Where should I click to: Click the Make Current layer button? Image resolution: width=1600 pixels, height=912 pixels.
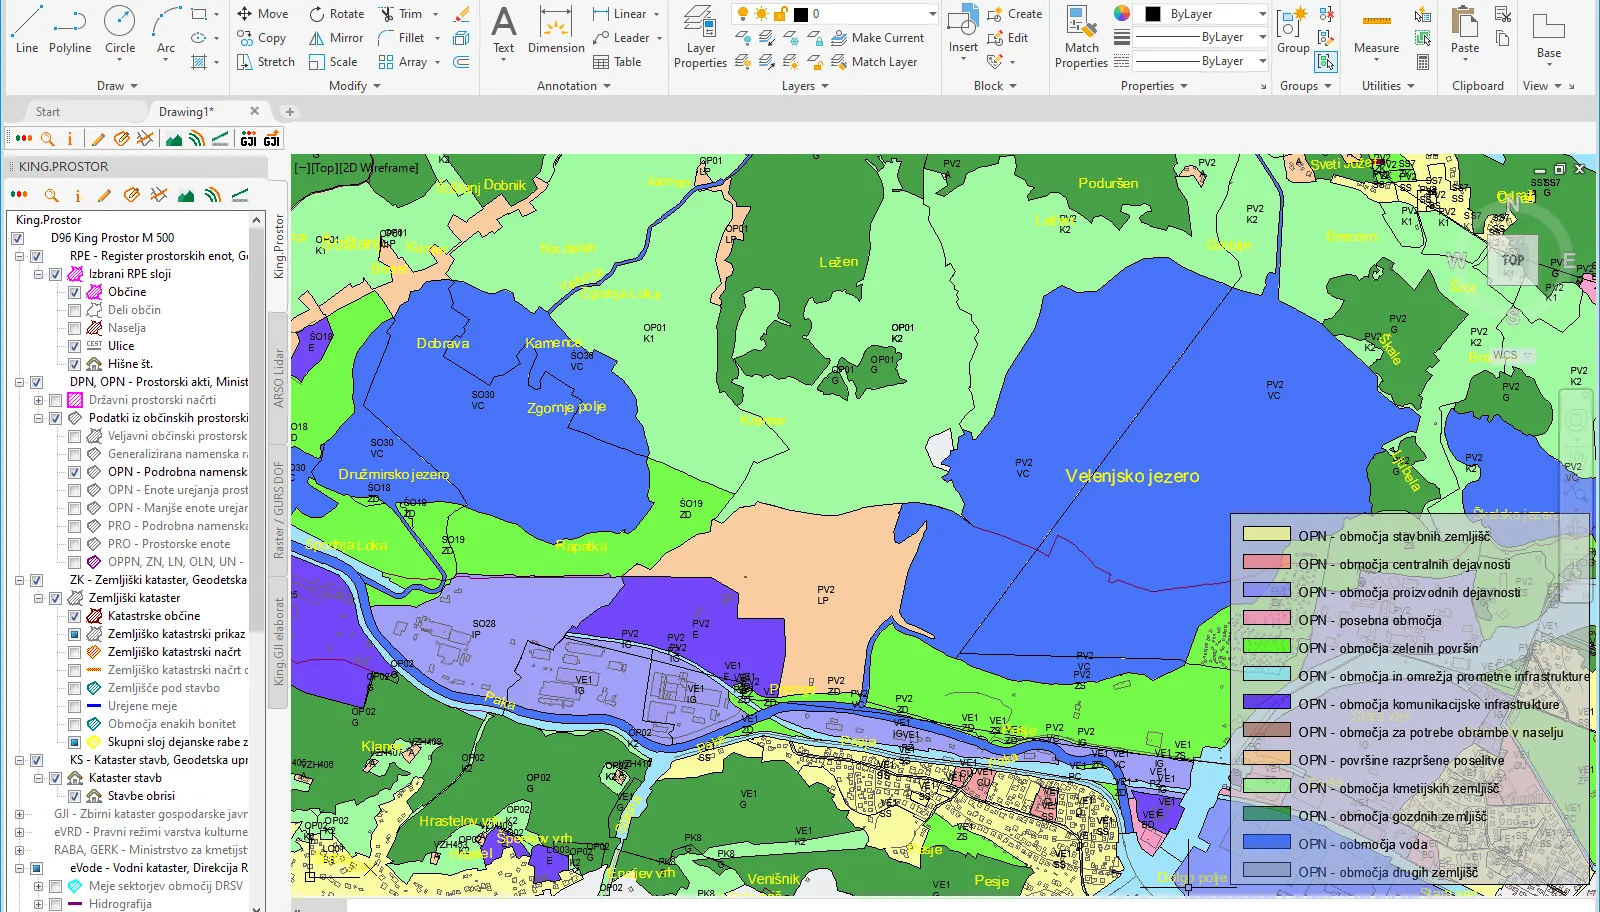[x=876, y=38]
